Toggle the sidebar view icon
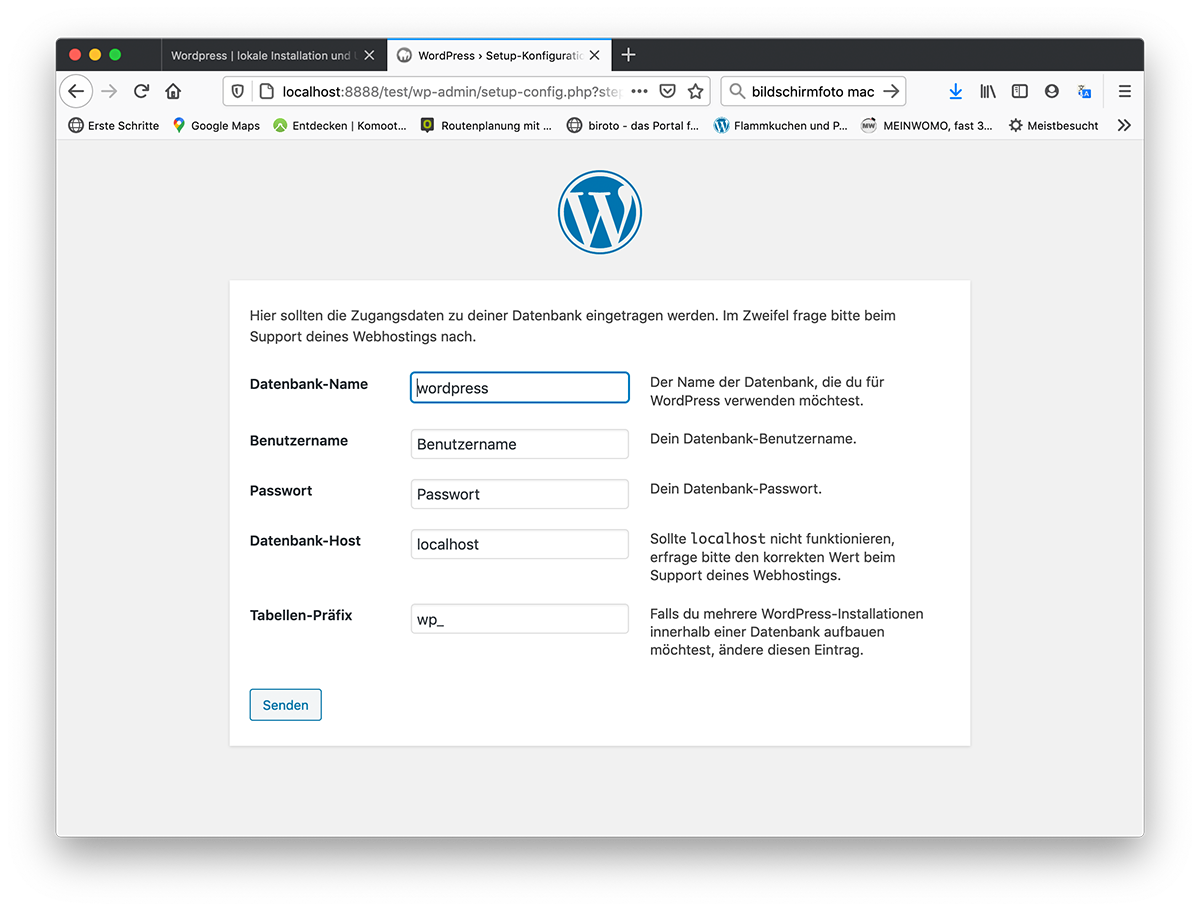This screenshot has height=911, width=1200. tap(1019, 91)
